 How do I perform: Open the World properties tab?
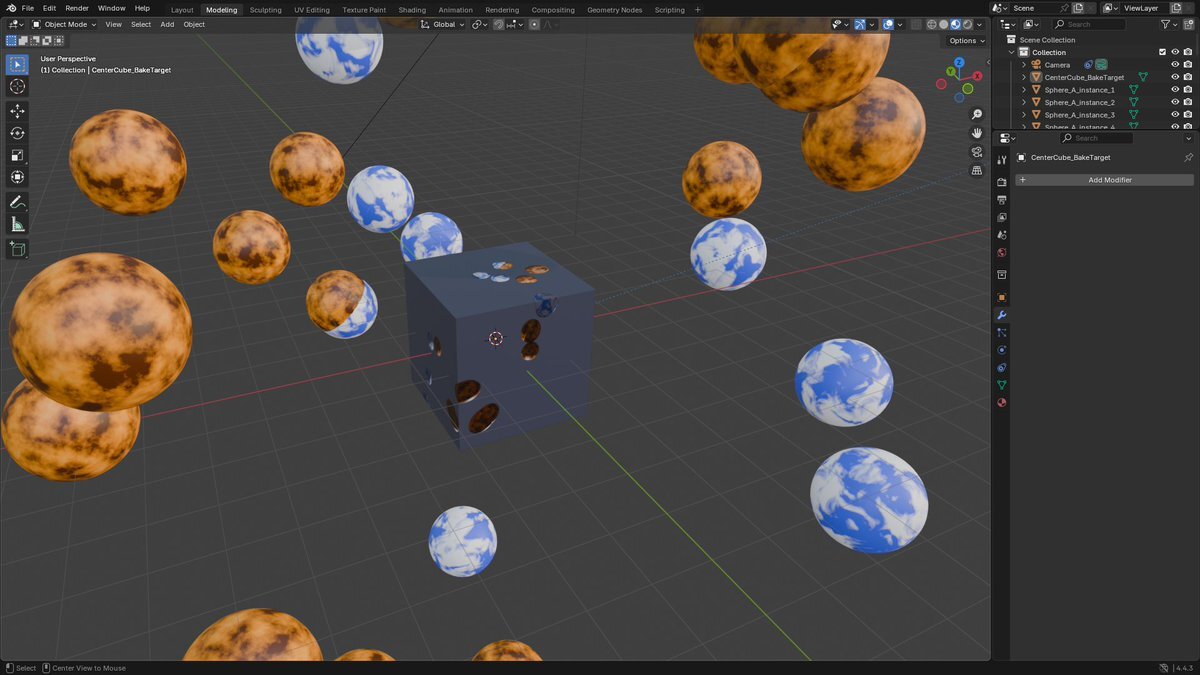pyautogui.click(x=1002, y=252)
